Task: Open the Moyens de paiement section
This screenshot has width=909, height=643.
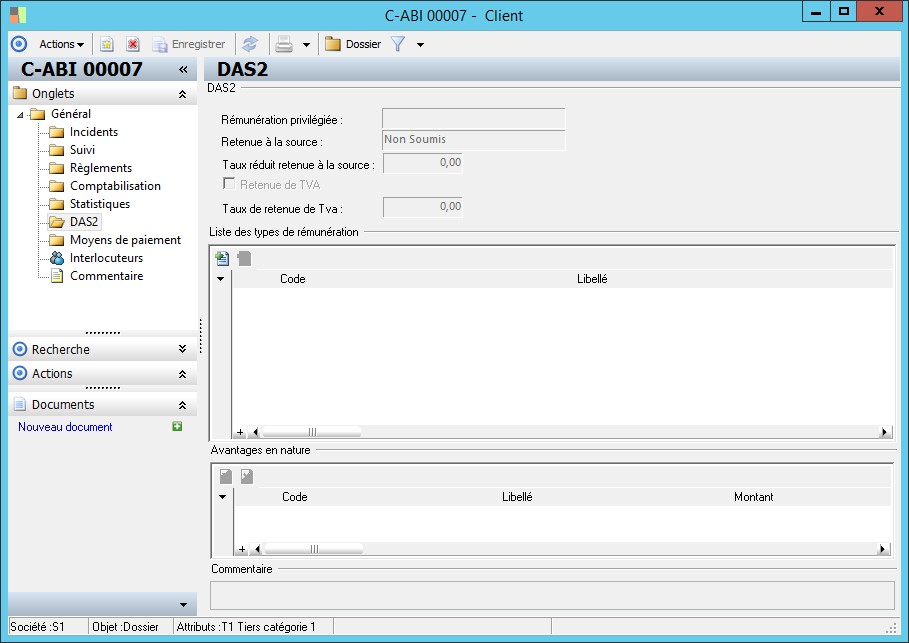Action: coord(125,240)
